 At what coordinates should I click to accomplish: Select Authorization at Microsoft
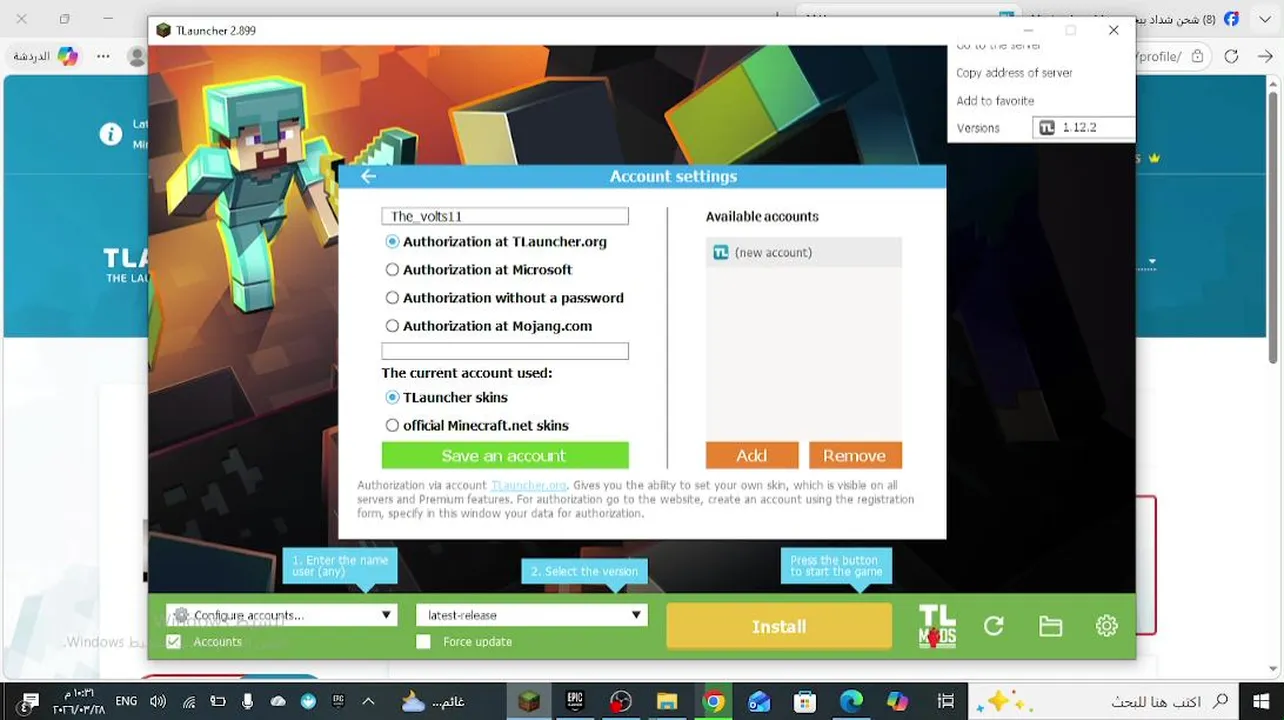392,270
